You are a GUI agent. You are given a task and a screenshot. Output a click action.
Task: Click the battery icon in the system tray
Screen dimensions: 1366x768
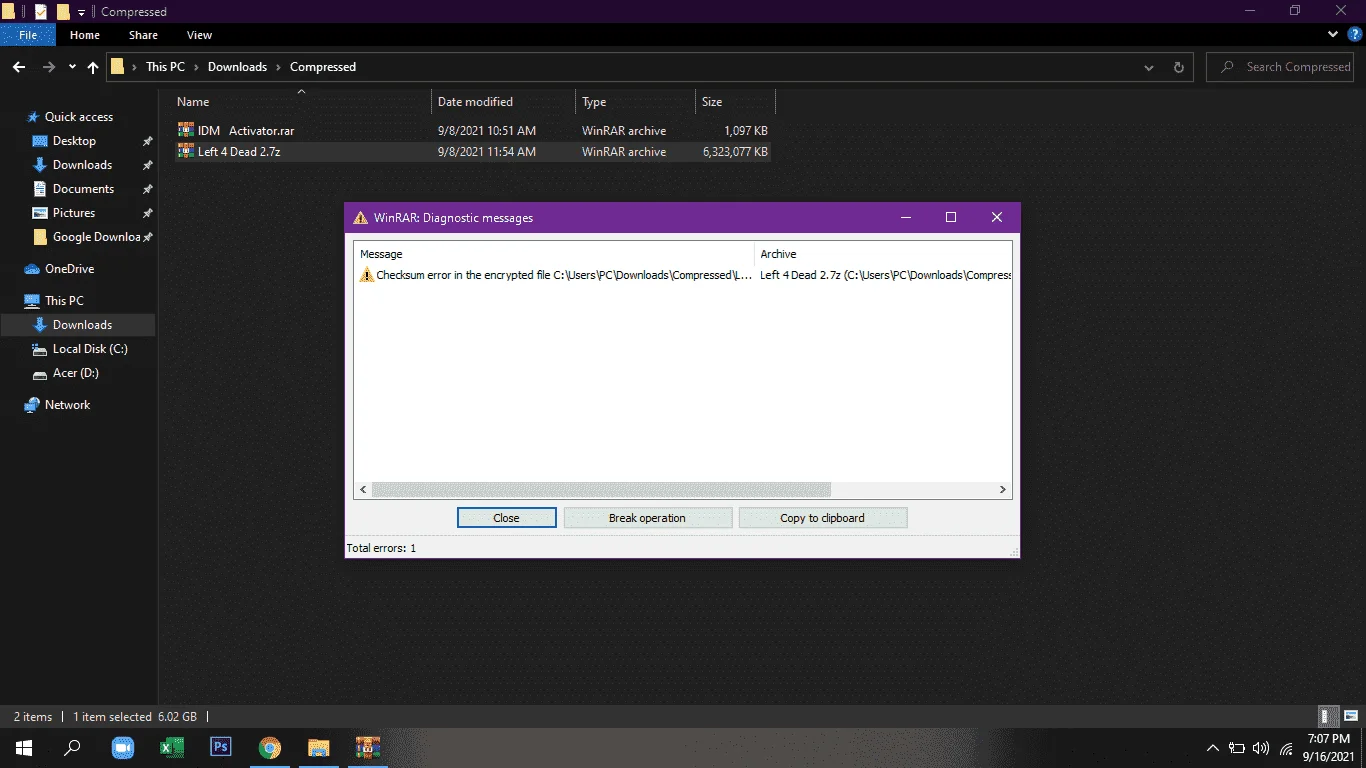pyautogui.click(x=1237, y=748)
